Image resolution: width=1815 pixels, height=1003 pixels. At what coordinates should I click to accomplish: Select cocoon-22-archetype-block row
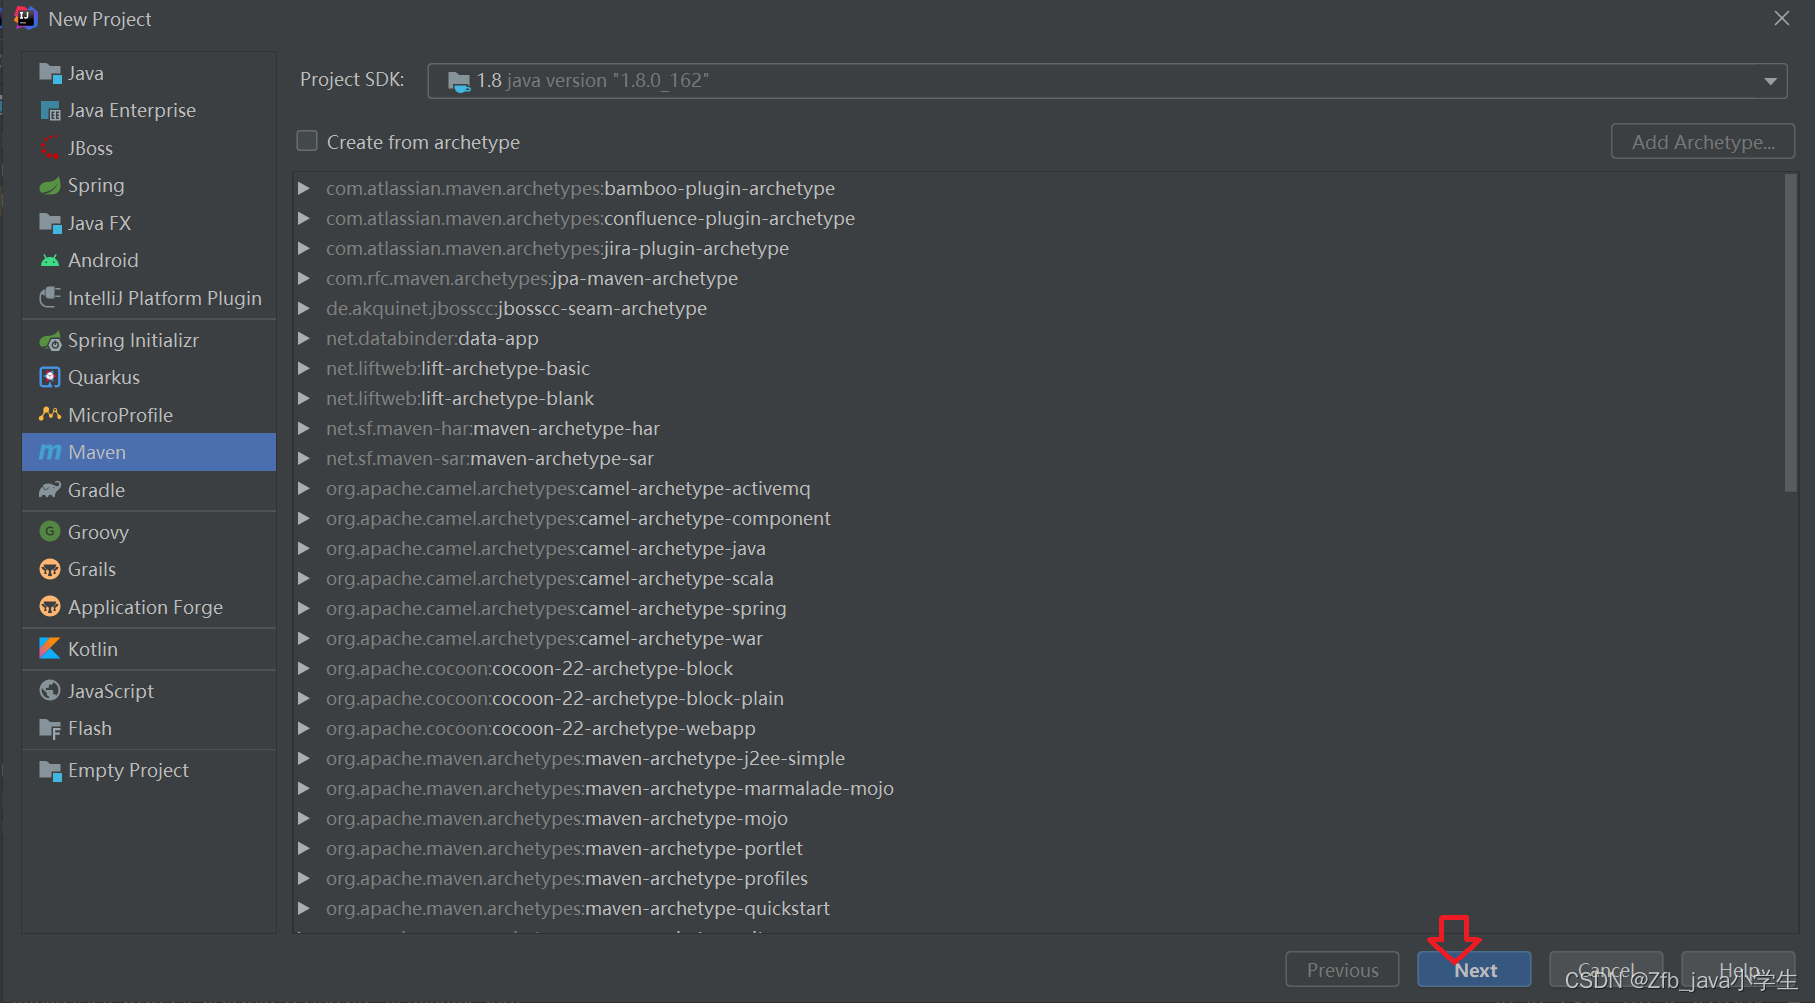[x=1038, y=668]
